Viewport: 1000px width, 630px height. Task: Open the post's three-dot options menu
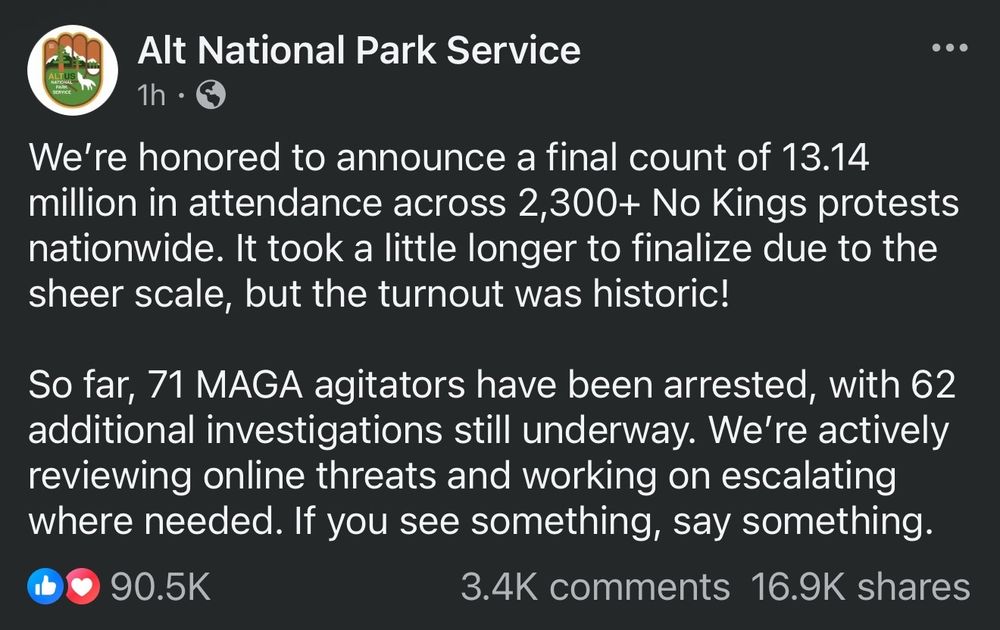949,48
